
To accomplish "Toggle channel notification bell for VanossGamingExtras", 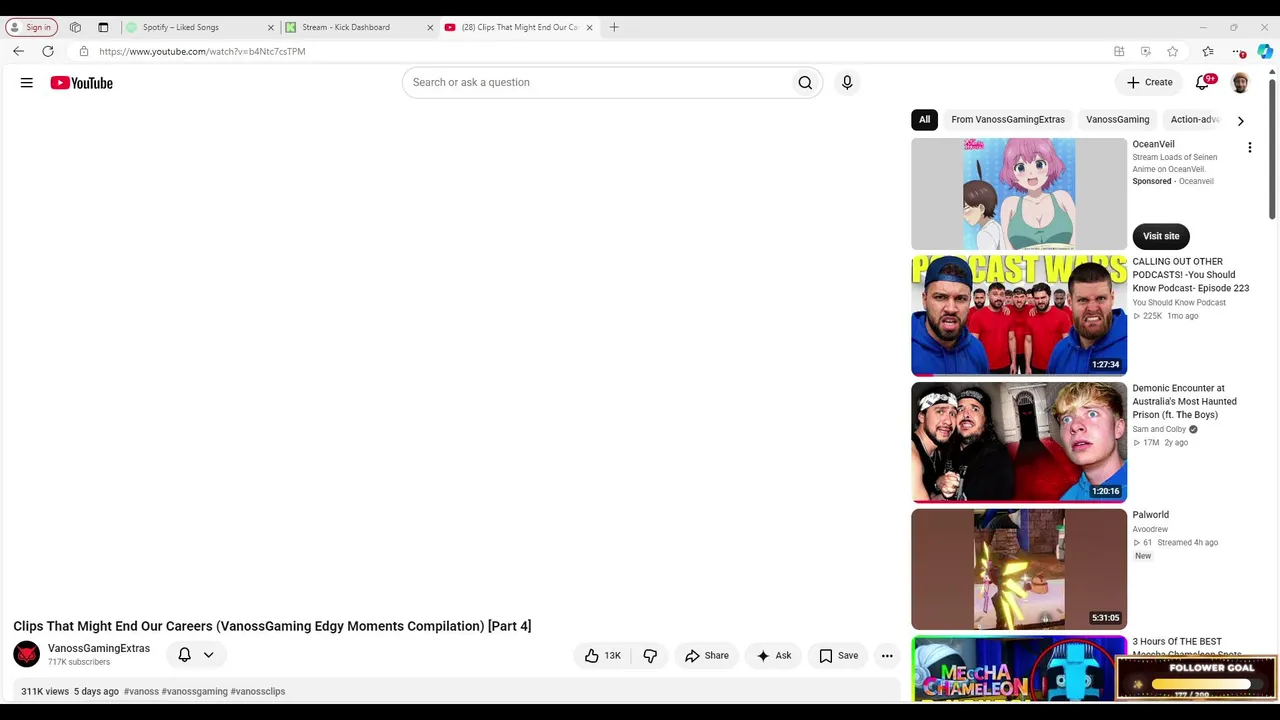I will (184, 655).
